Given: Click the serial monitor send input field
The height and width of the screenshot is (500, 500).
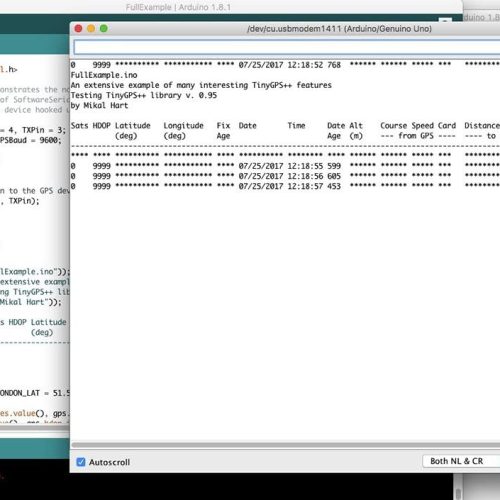Looking at the screenshot, I should coord(287,47).
